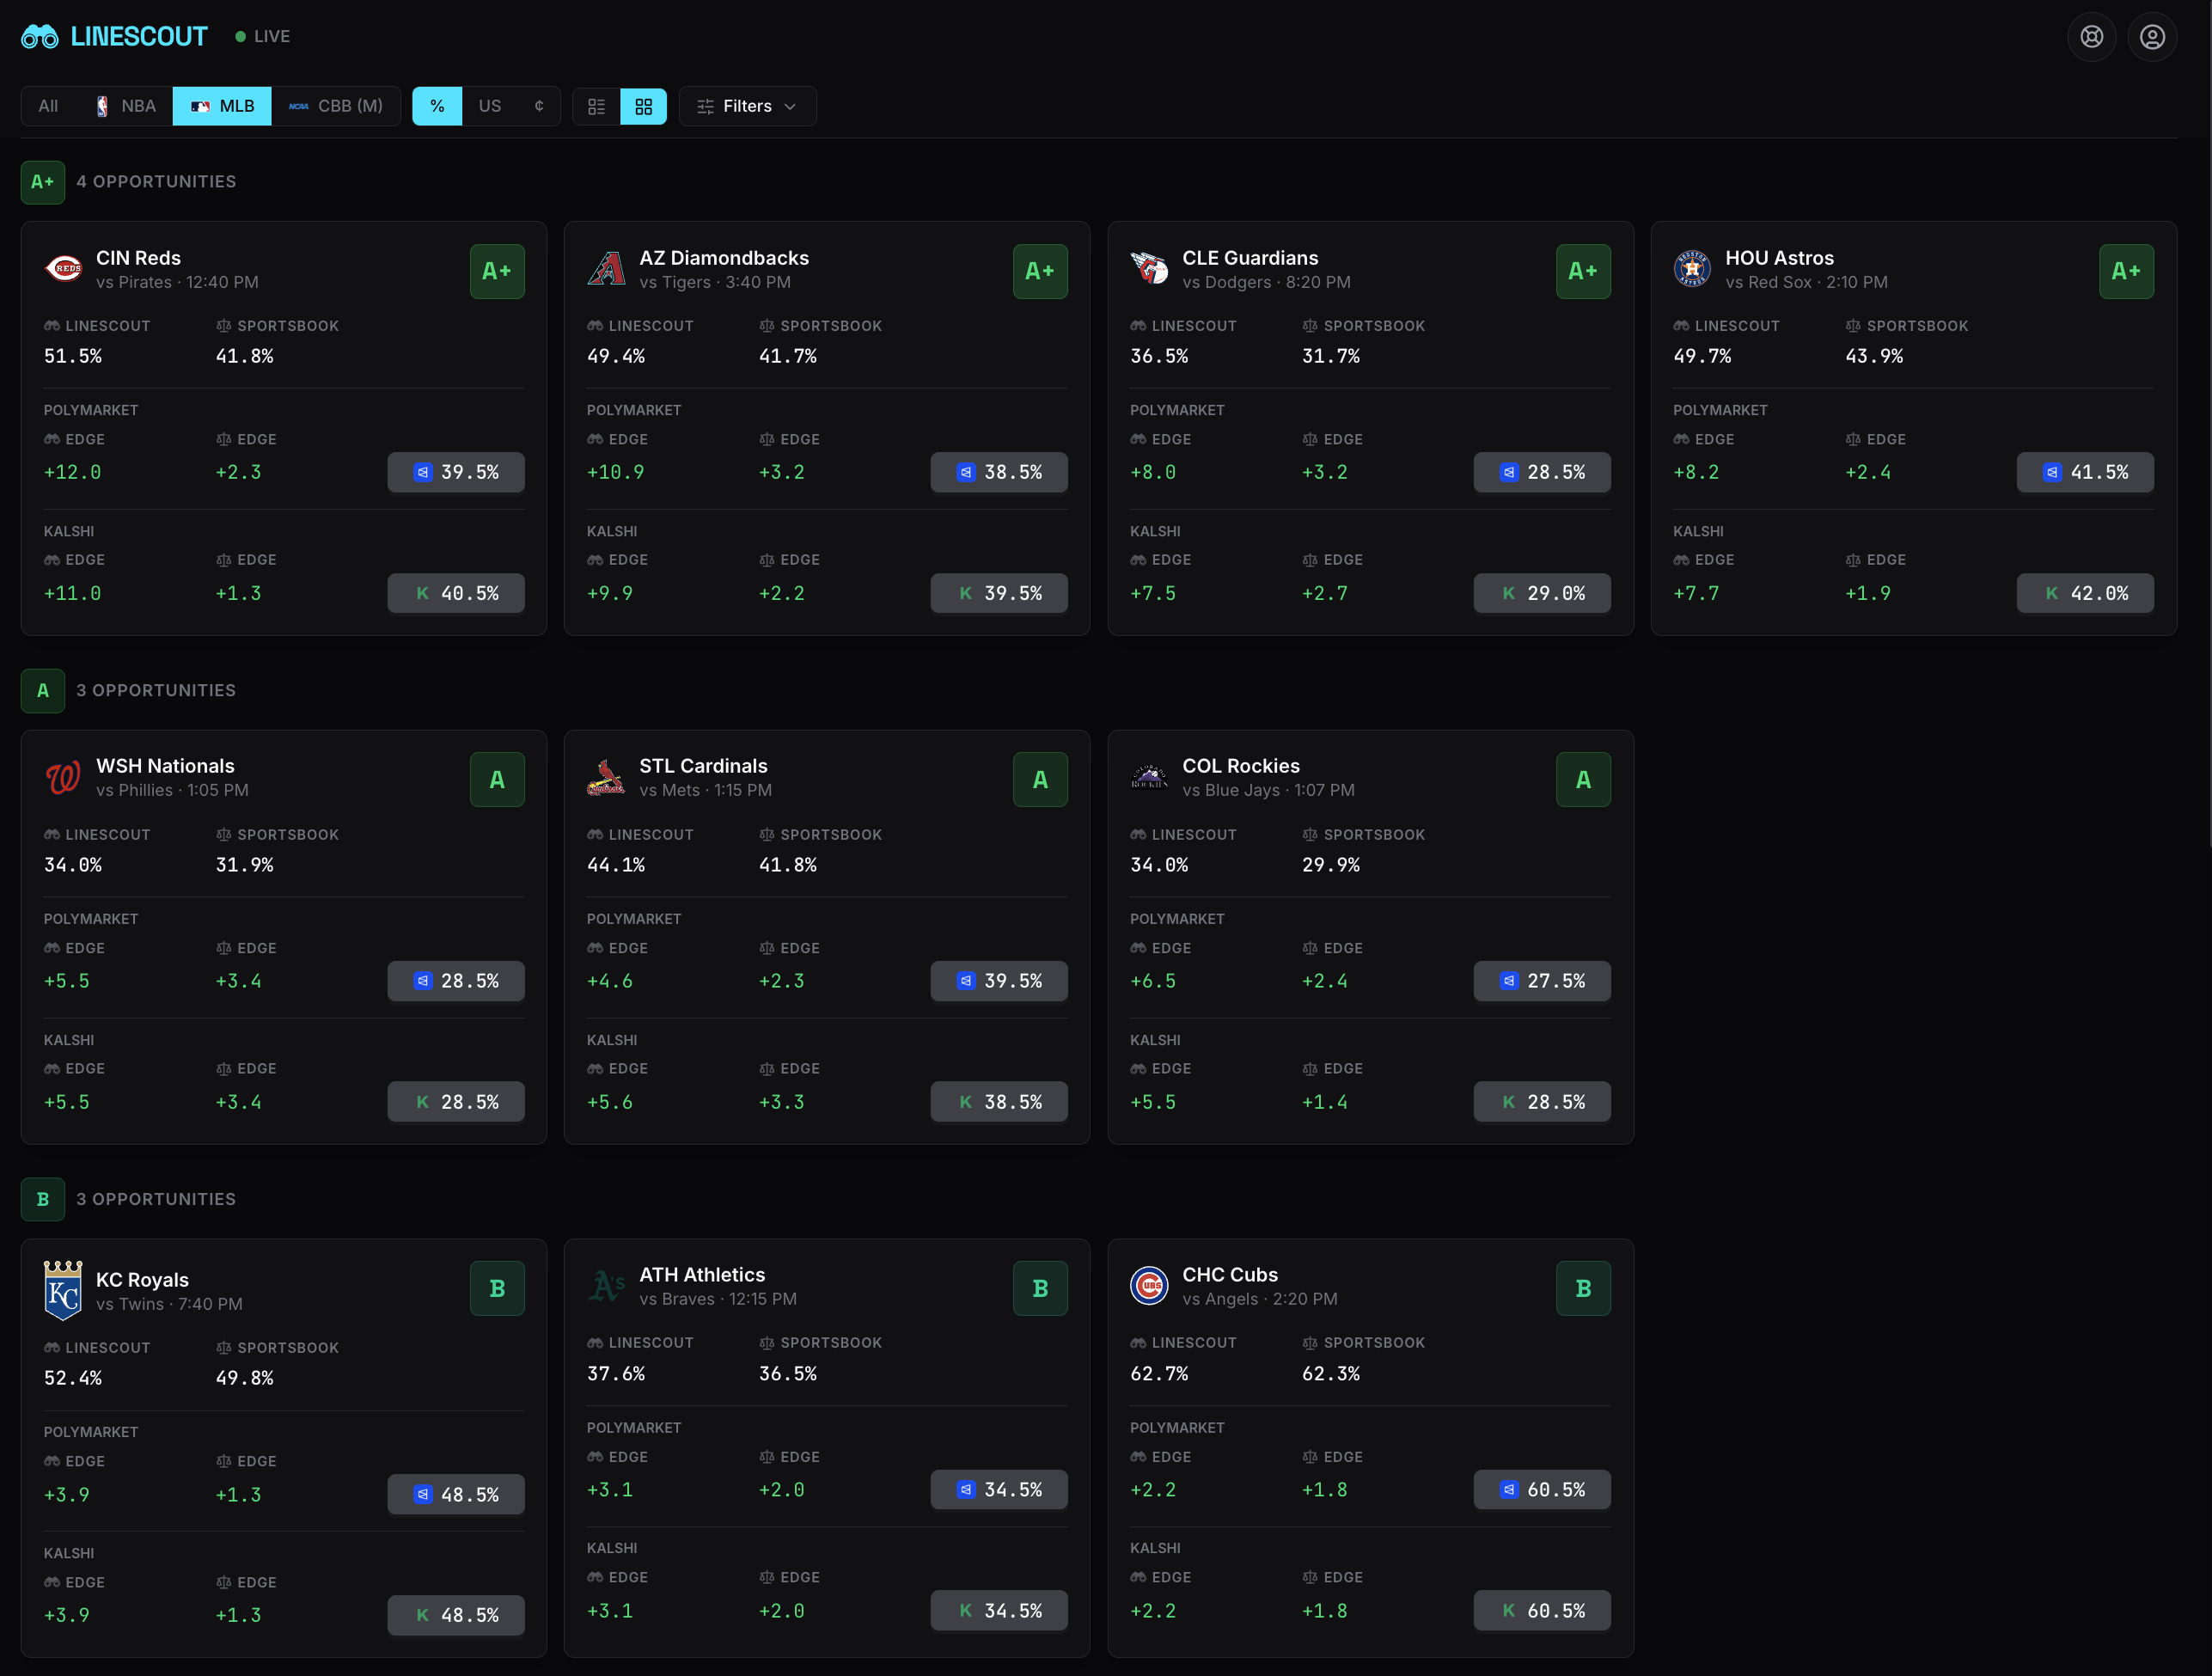
Task: Click the LineScout binoculars logo
Action: click(x=40, y=37)
